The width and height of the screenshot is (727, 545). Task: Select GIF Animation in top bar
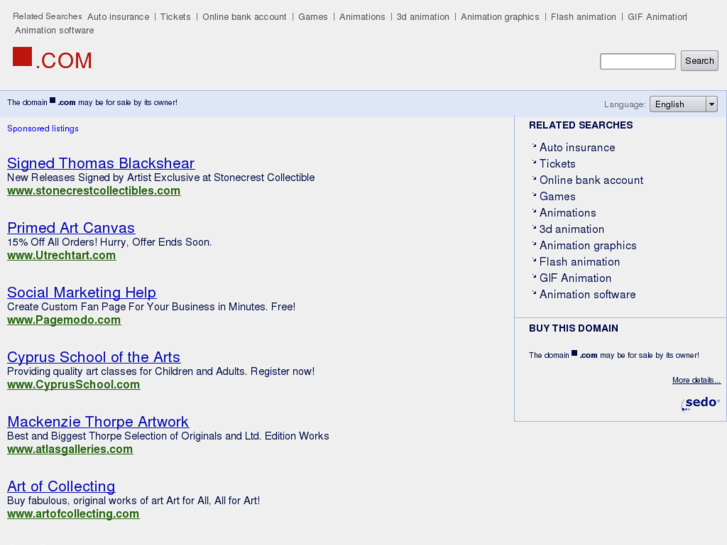[657, 17]
